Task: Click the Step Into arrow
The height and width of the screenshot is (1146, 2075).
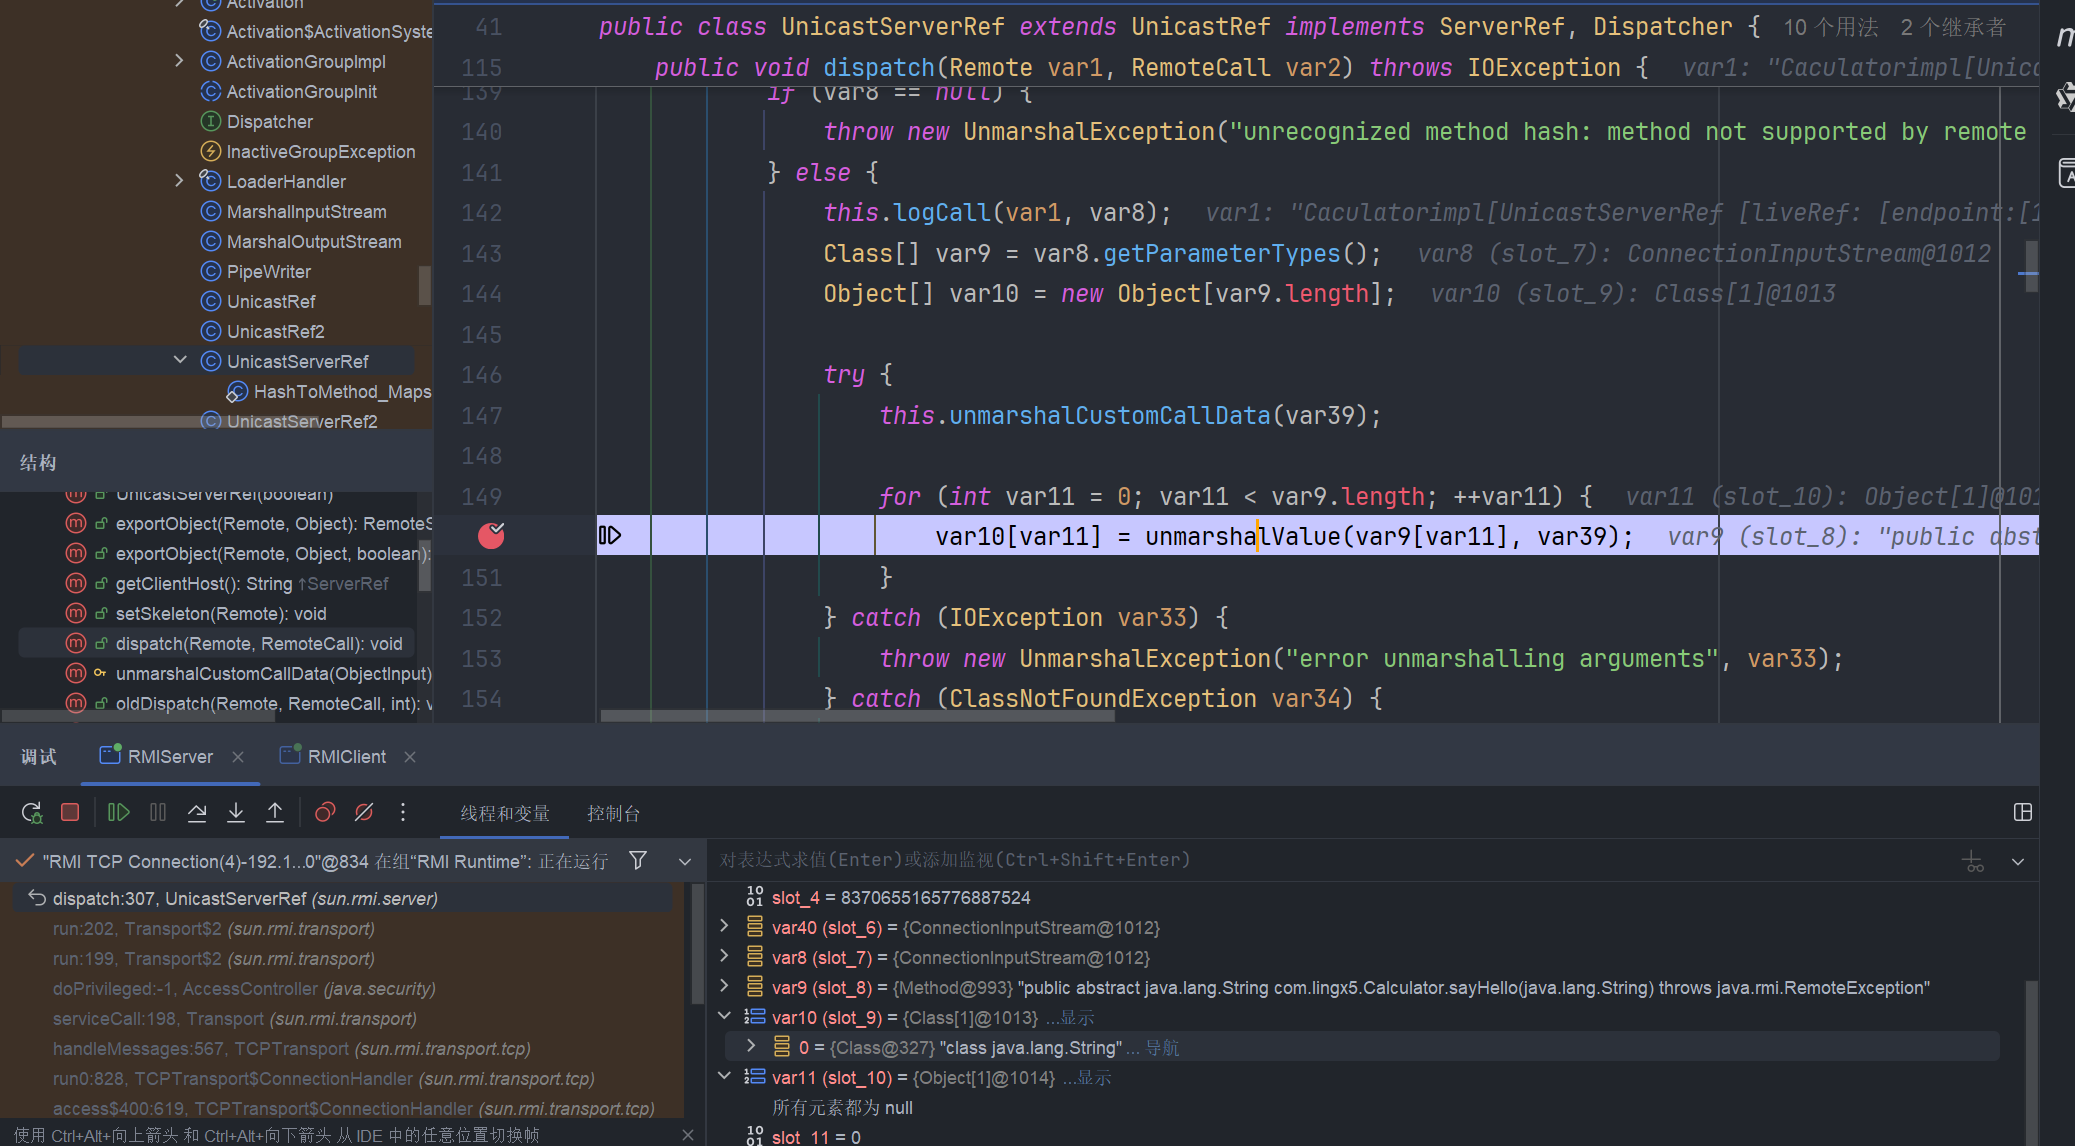Action: [x=236, y=812]
